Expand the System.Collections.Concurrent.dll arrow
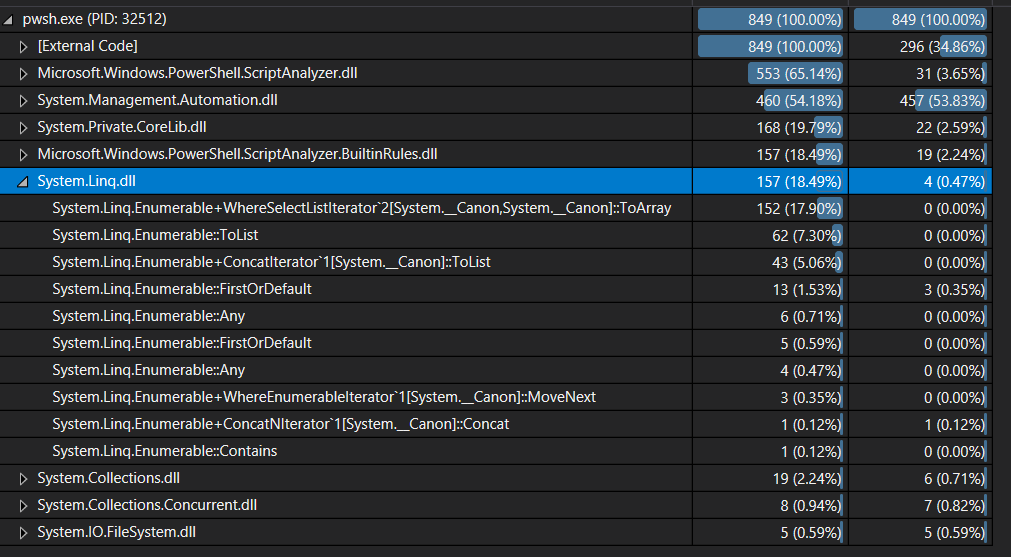The width and height of the screenshot is (1011, 557). tap(23, 505)
